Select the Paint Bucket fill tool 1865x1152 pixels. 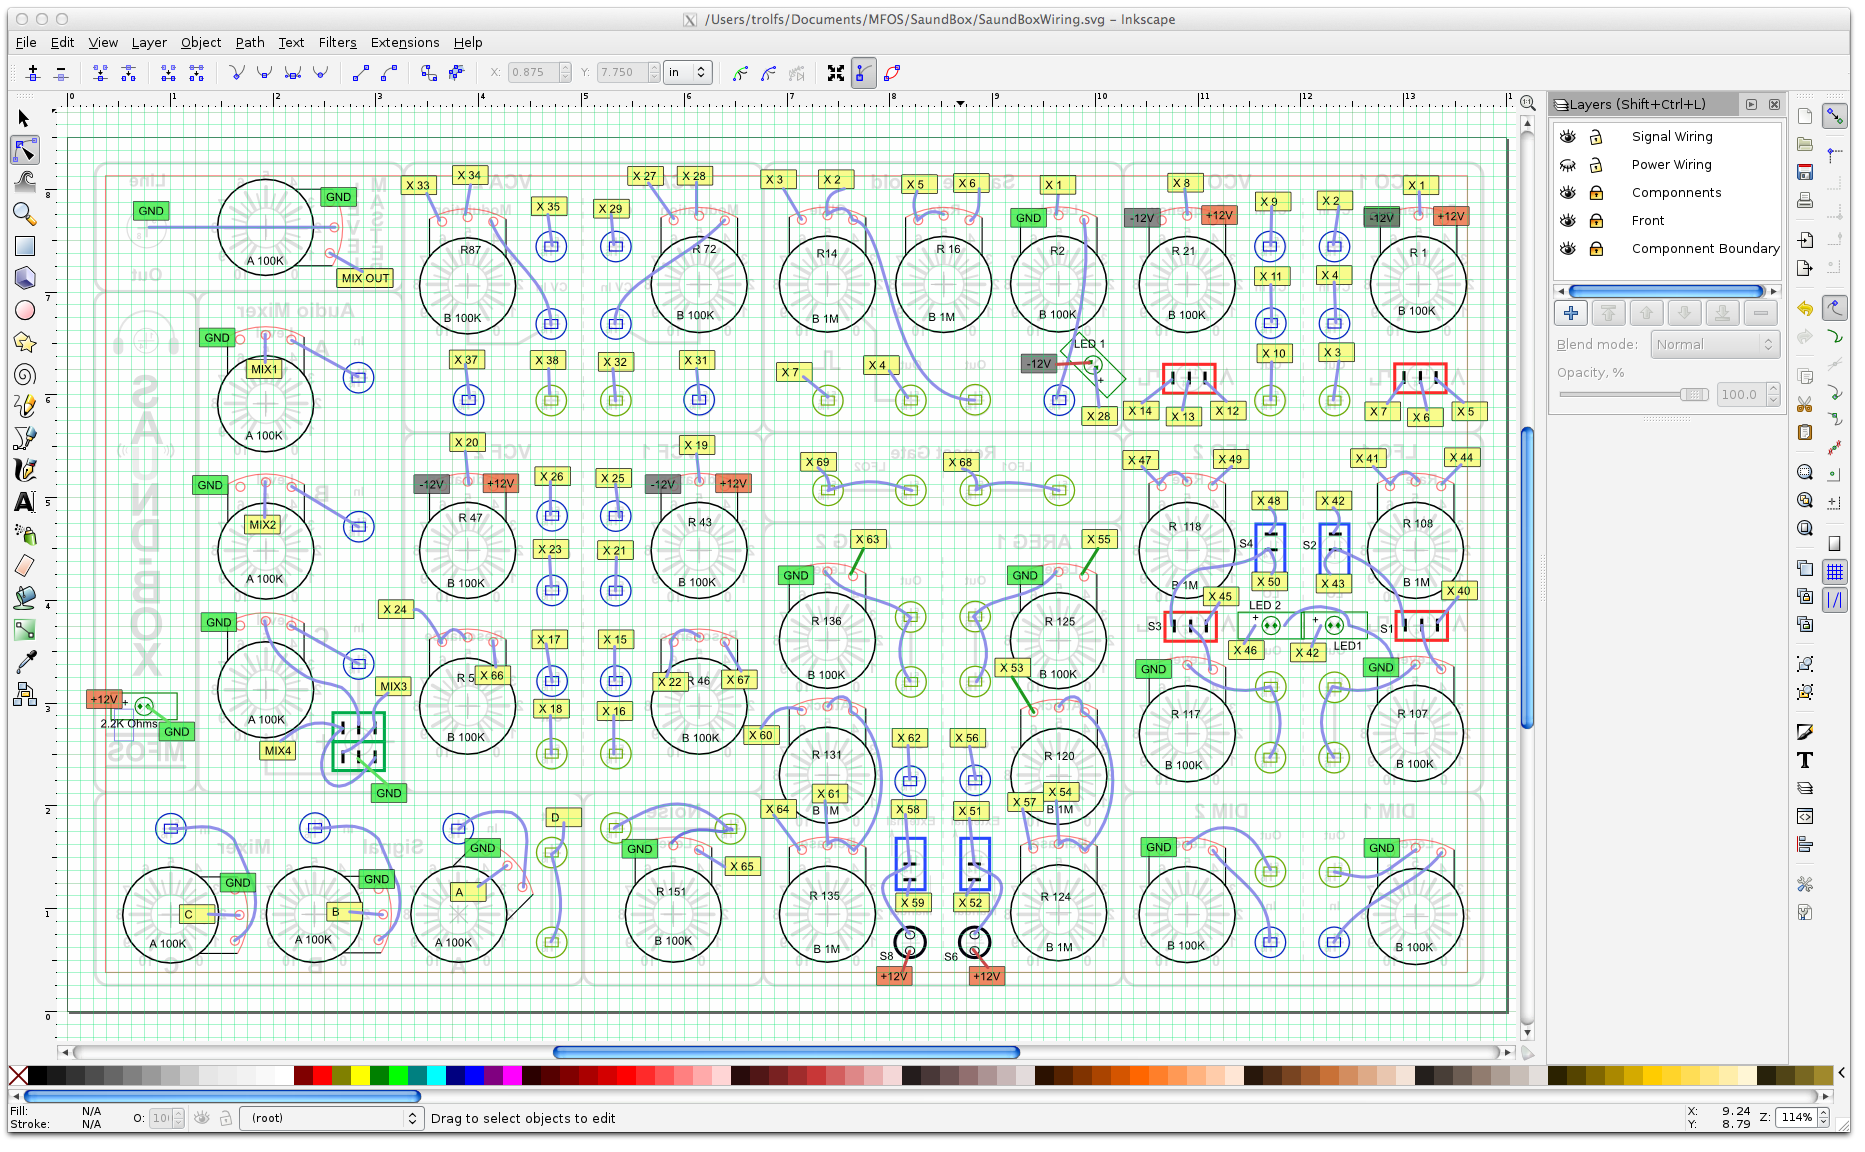(x=24, y=598)
